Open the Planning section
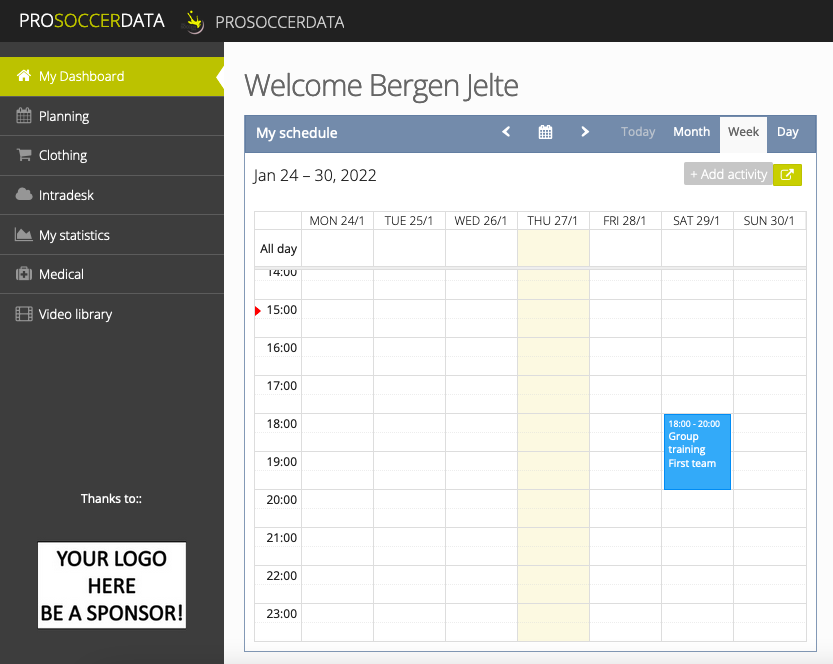 pos(112,116)
